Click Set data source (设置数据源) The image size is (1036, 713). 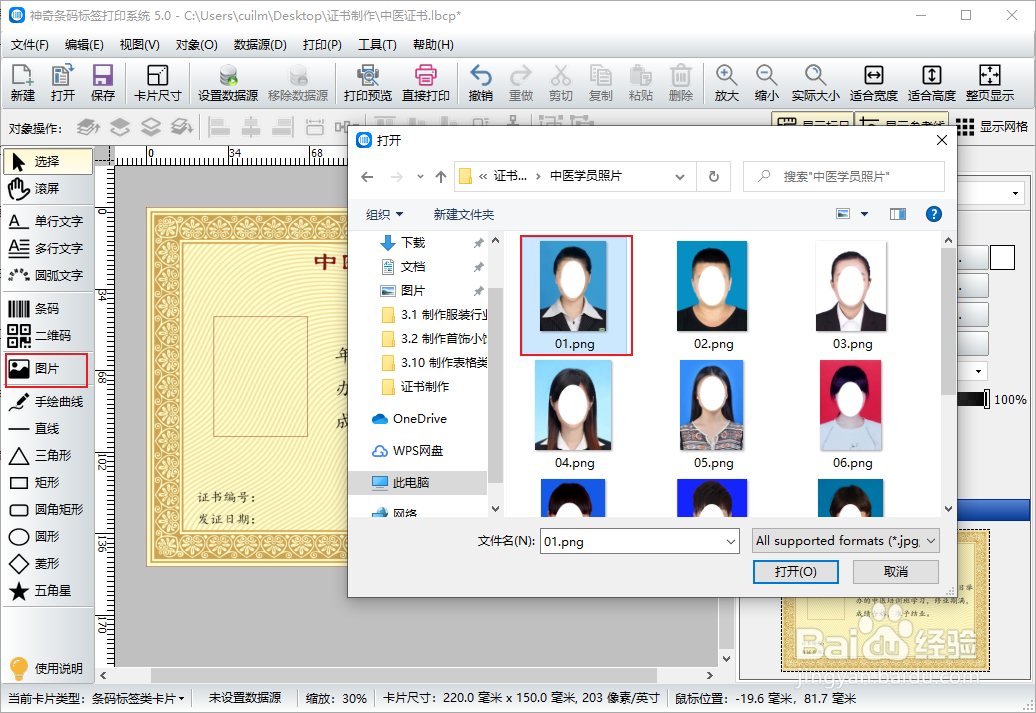click(x=228, y=83)
